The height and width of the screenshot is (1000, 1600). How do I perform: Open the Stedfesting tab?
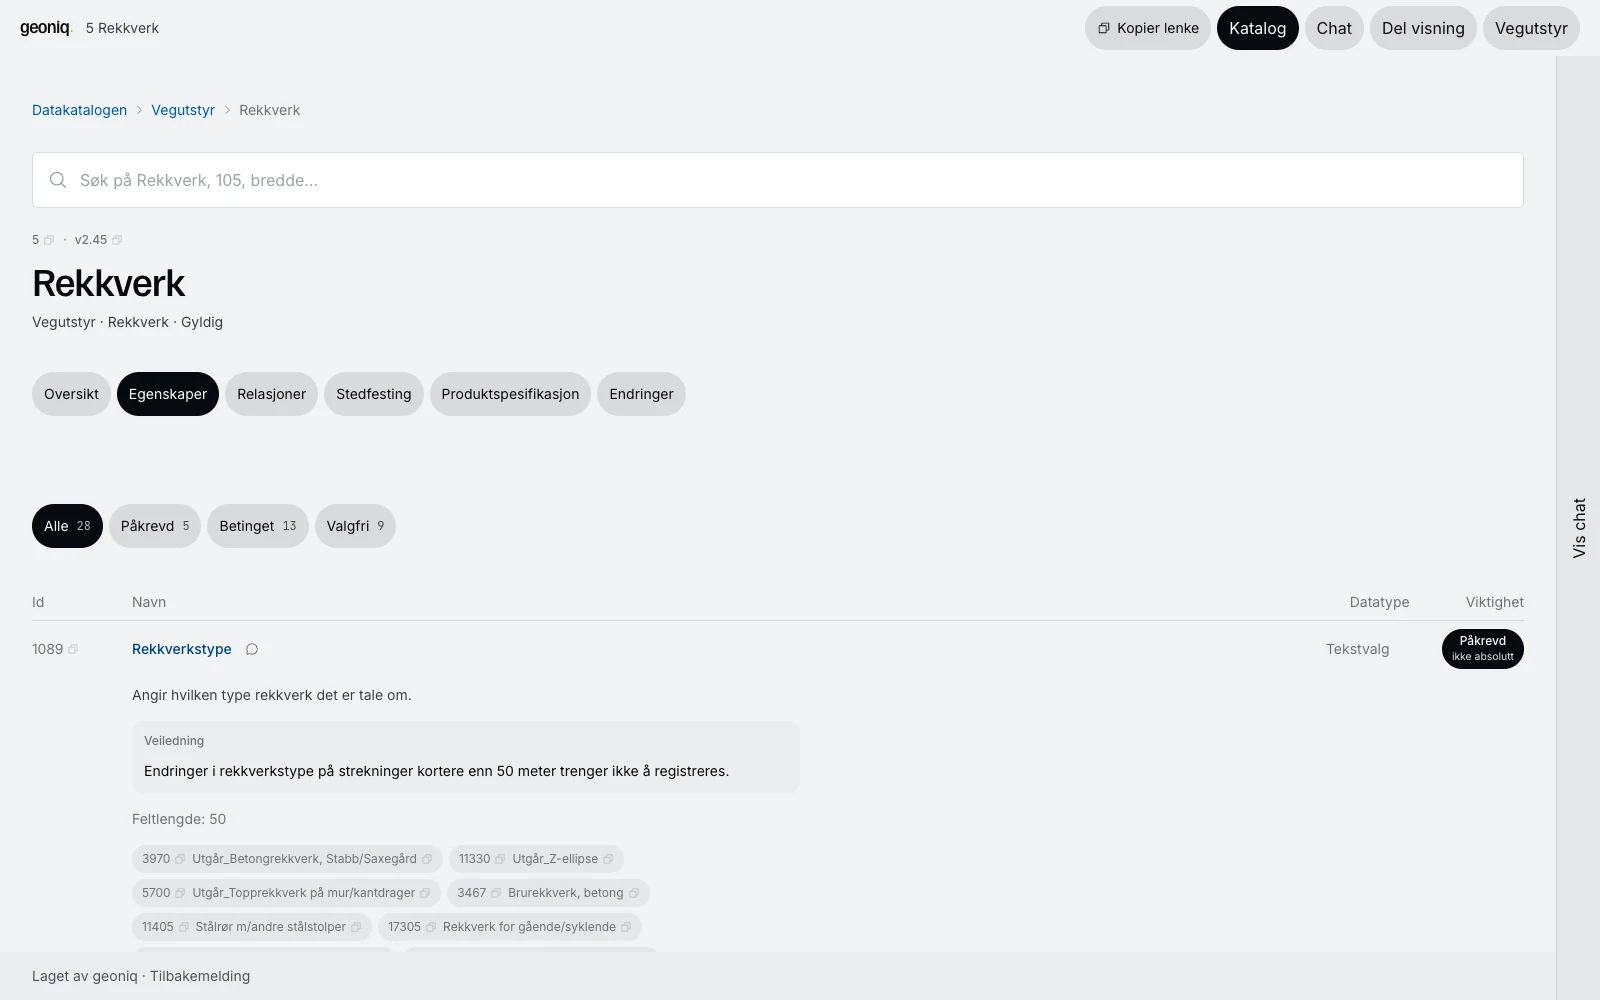point(374,394)
